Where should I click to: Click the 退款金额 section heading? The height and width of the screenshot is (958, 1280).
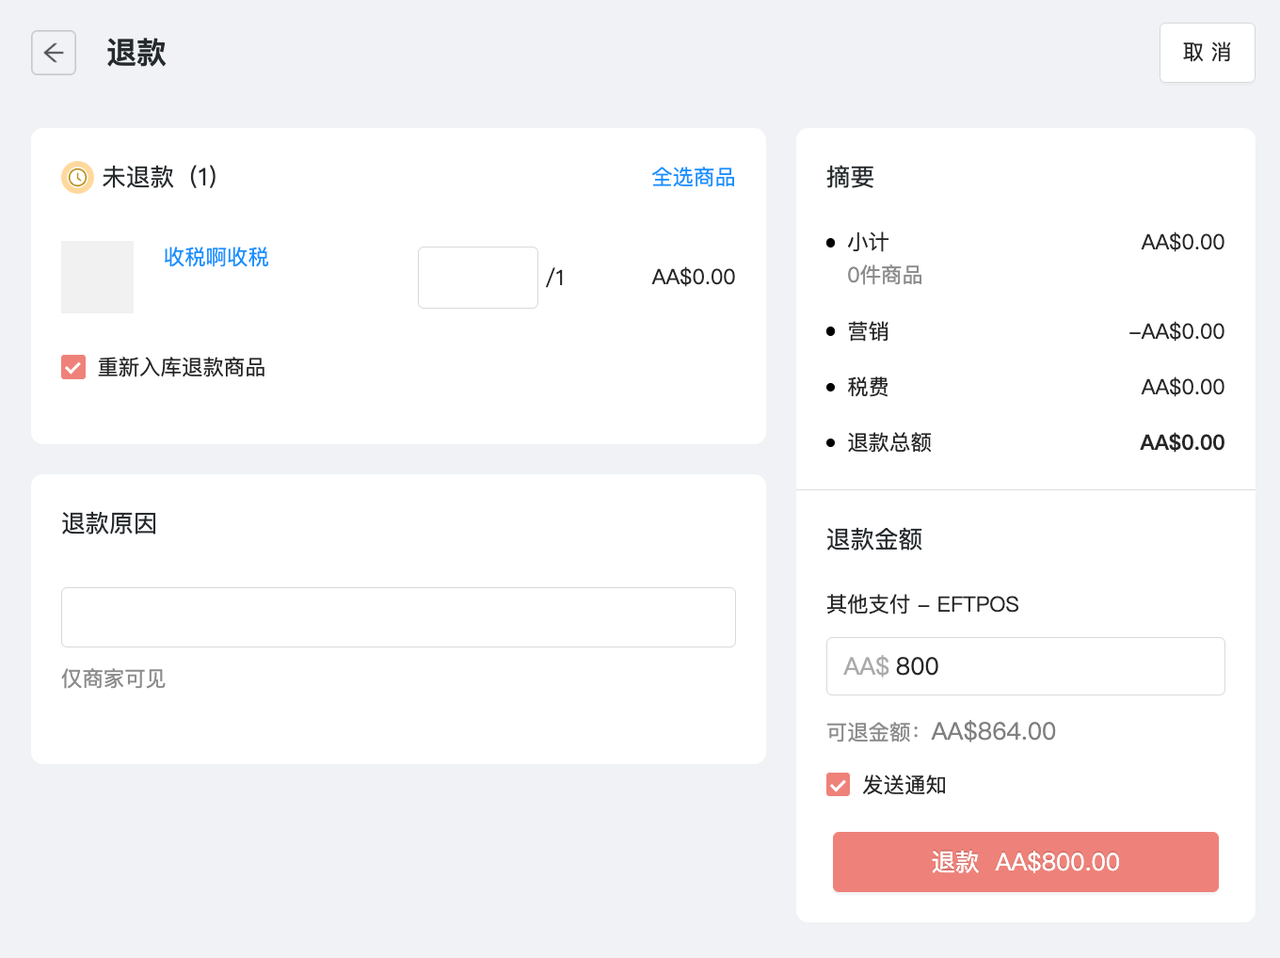click(874, 539)
